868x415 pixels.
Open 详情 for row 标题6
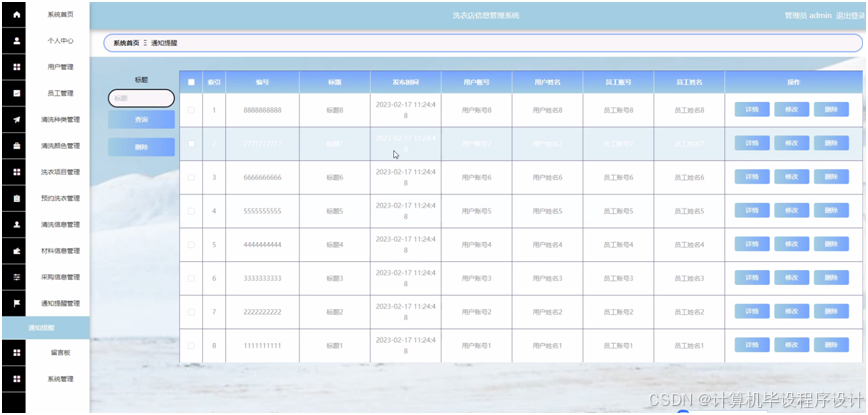click(x=752, y=177)
